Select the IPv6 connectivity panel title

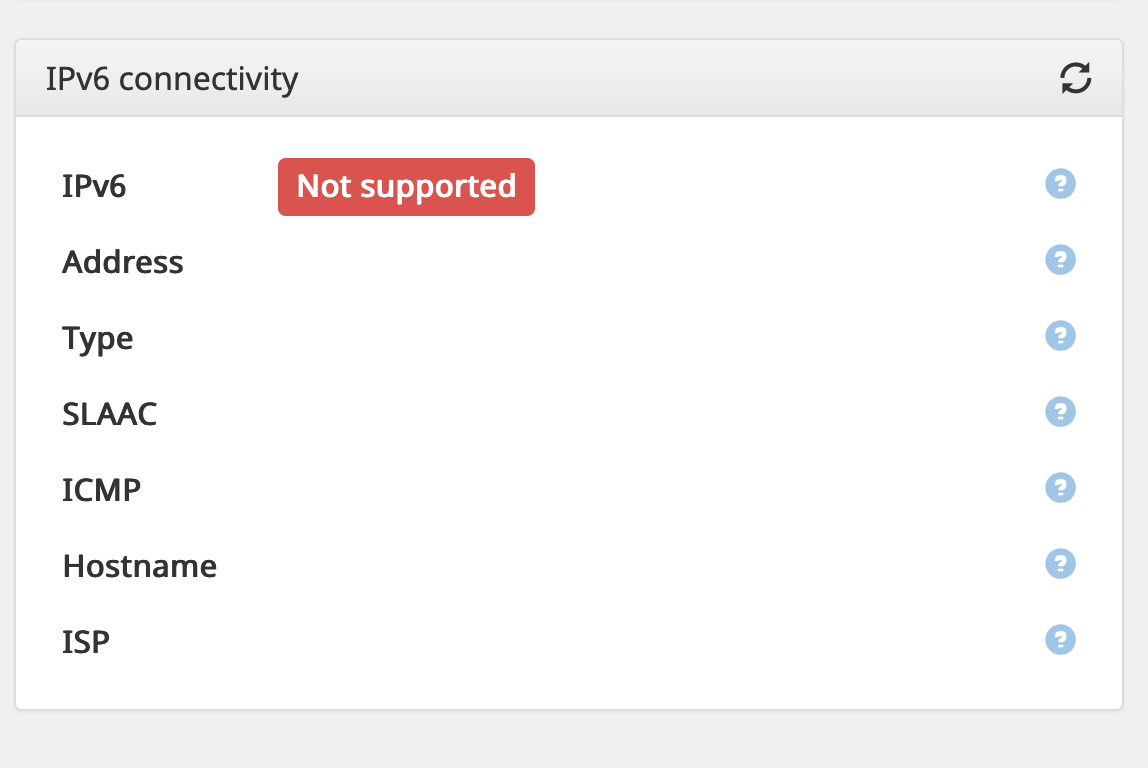172,78
